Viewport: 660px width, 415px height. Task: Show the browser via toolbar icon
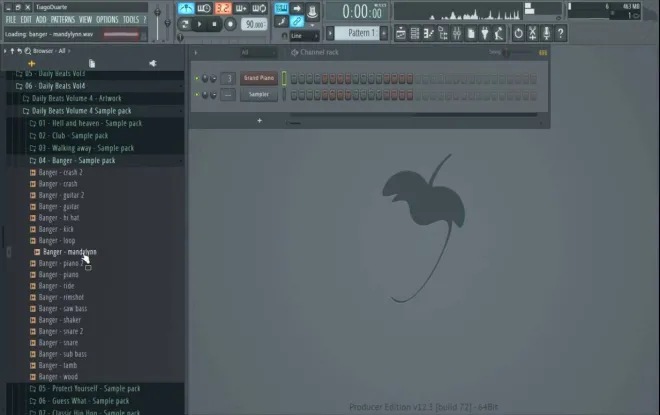pos(442,33)
